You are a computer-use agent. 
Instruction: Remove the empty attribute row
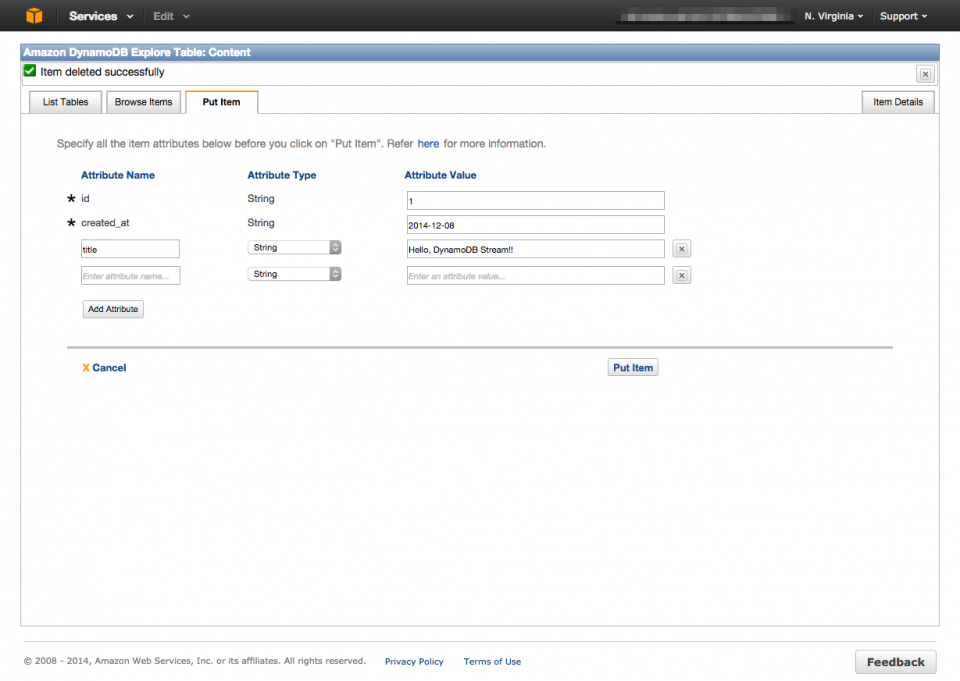[x=681, y=276]
